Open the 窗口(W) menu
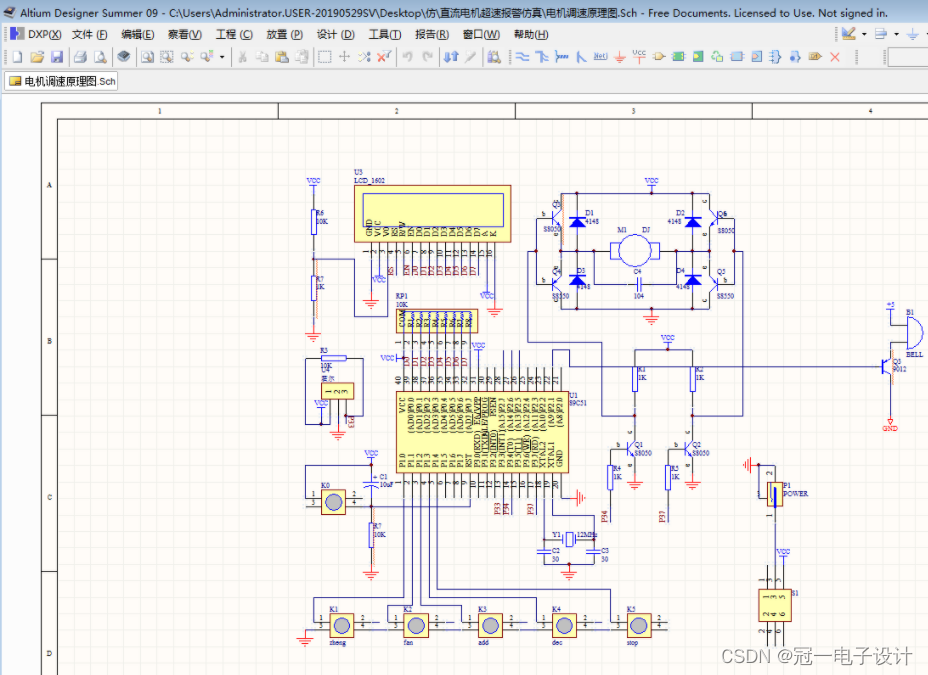 point(481,34)
